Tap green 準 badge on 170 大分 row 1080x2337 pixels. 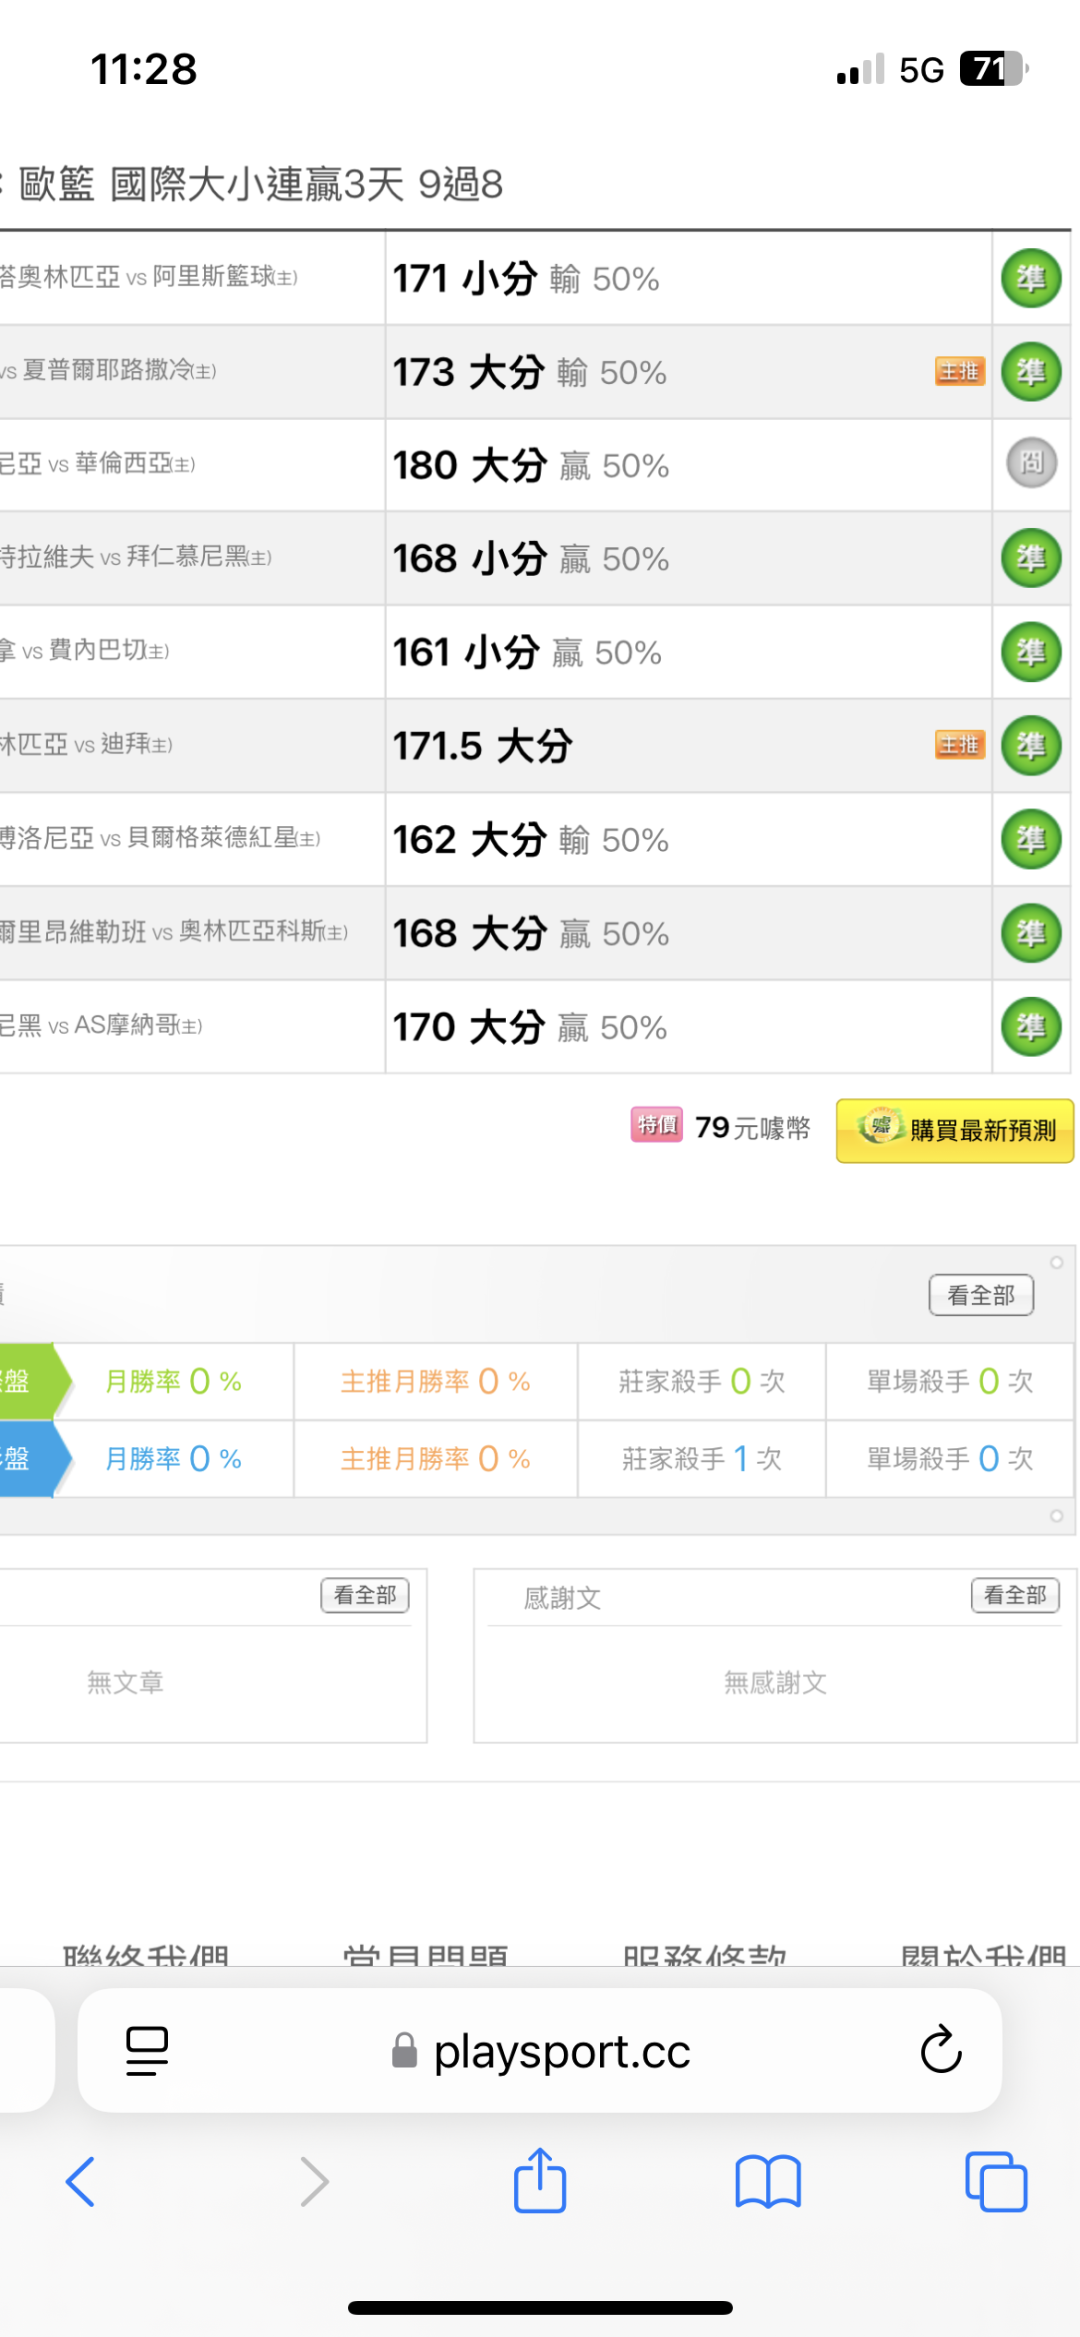[1031, 1027]
